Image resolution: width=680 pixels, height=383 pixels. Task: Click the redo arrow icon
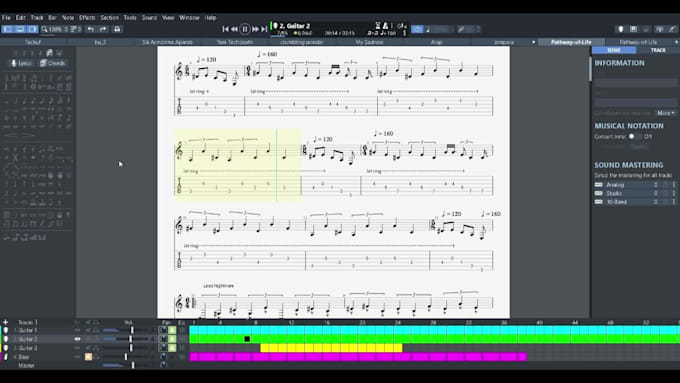[x=103, y=29]
